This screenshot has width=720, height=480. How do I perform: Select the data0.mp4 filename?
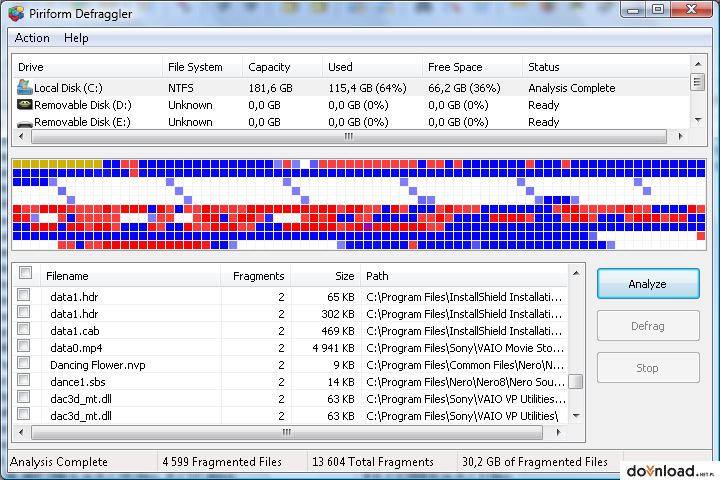coord(76,348)
